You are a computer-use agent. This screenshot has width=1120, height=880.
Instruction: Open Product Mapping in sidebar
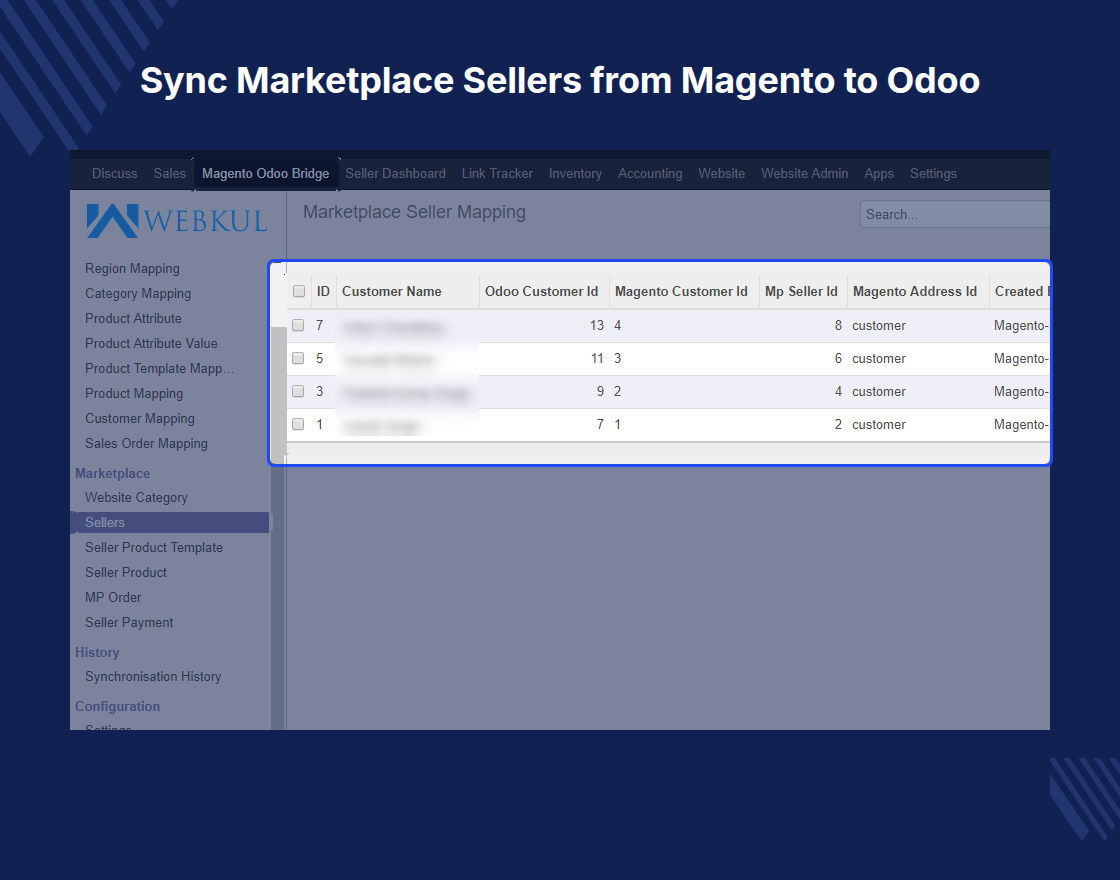(x=134, y=394)
